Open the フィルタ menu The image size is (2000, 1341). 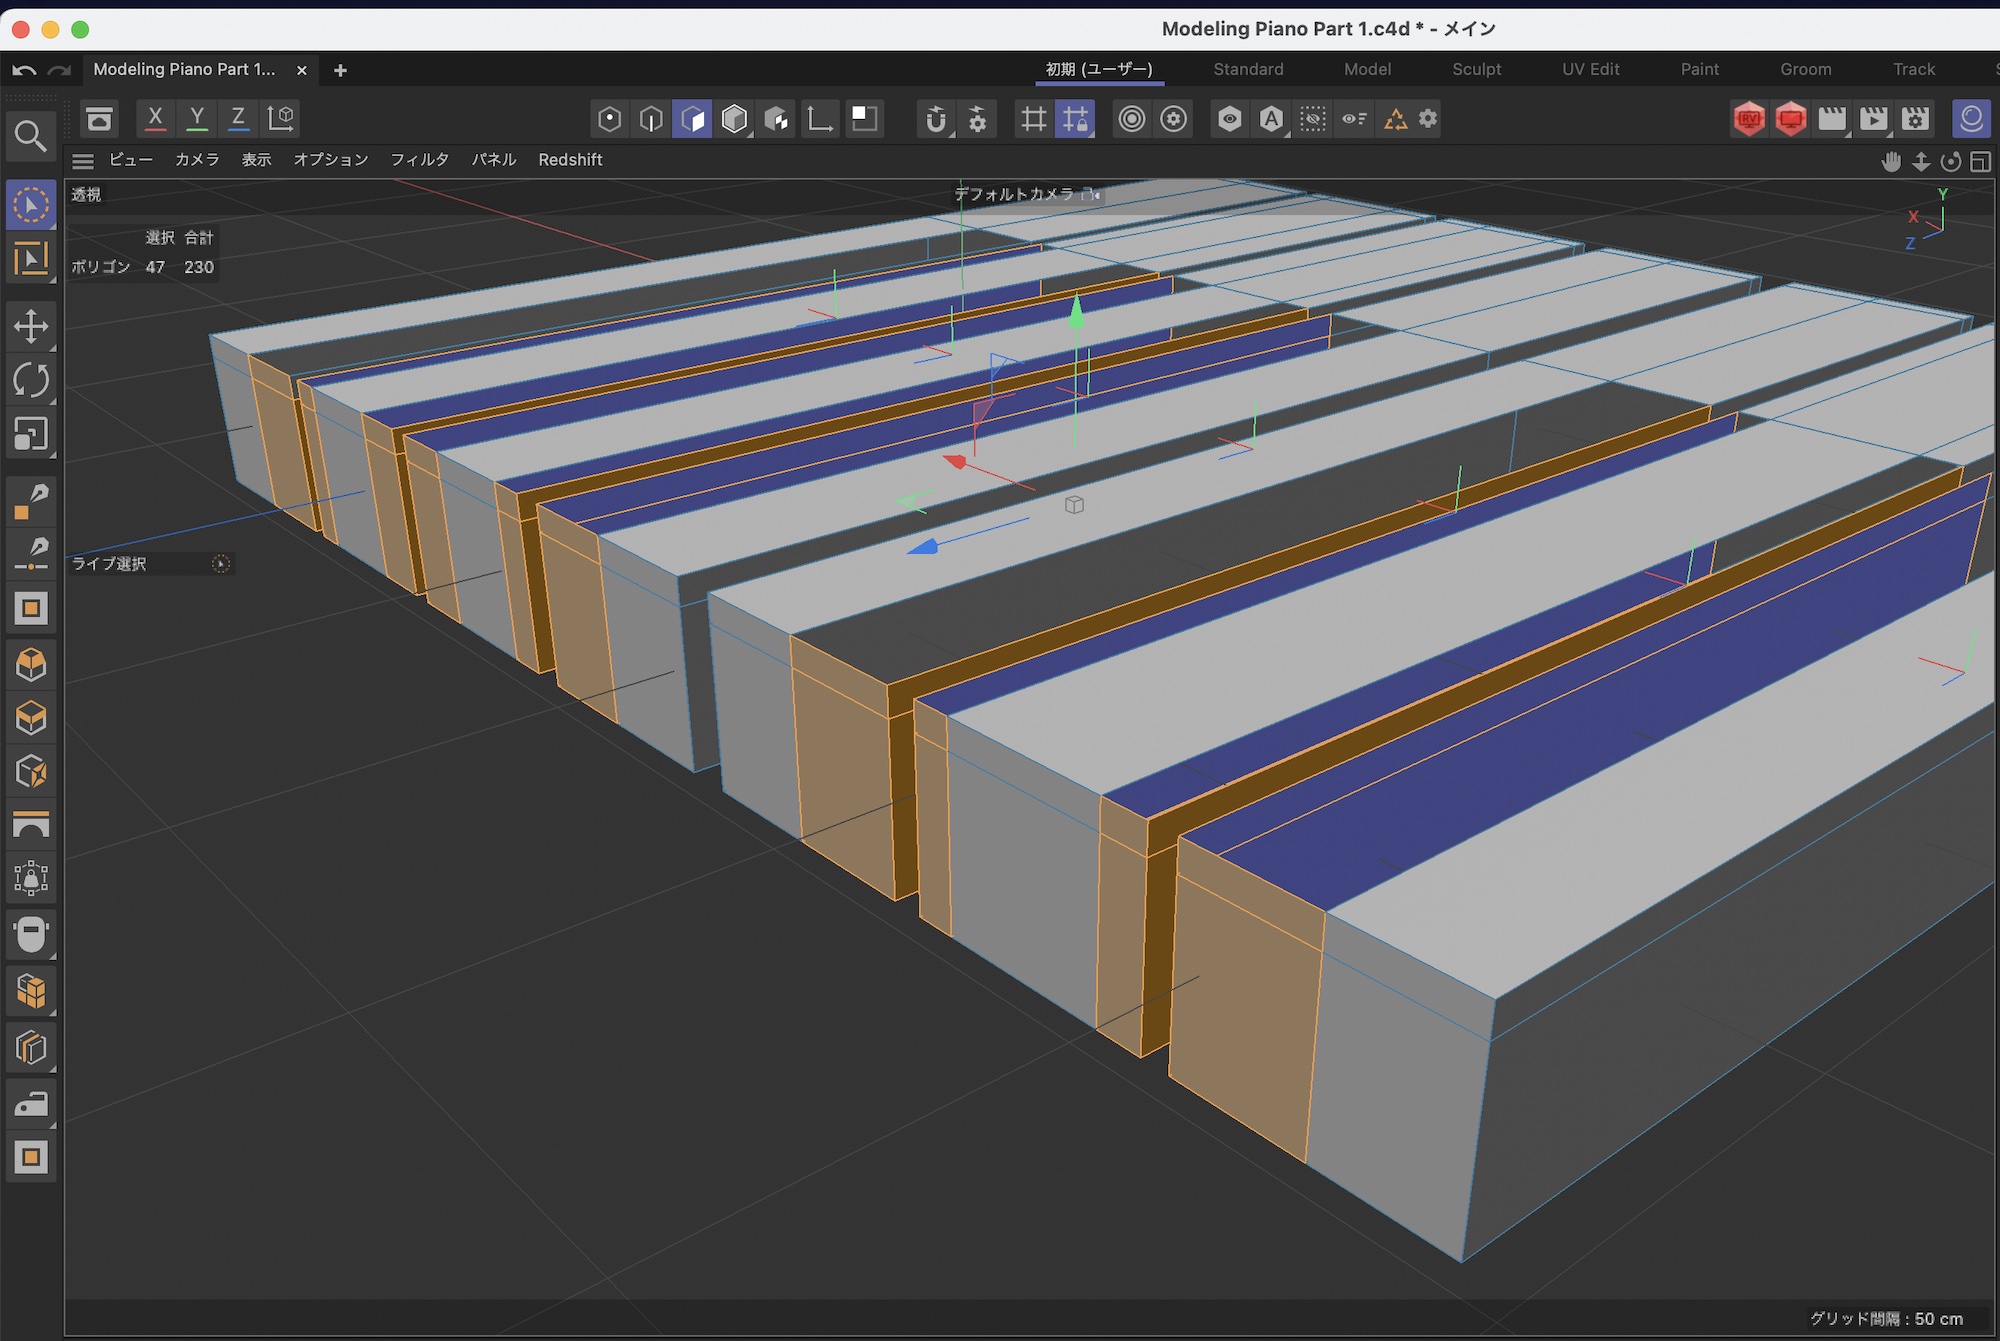(419, 160)
